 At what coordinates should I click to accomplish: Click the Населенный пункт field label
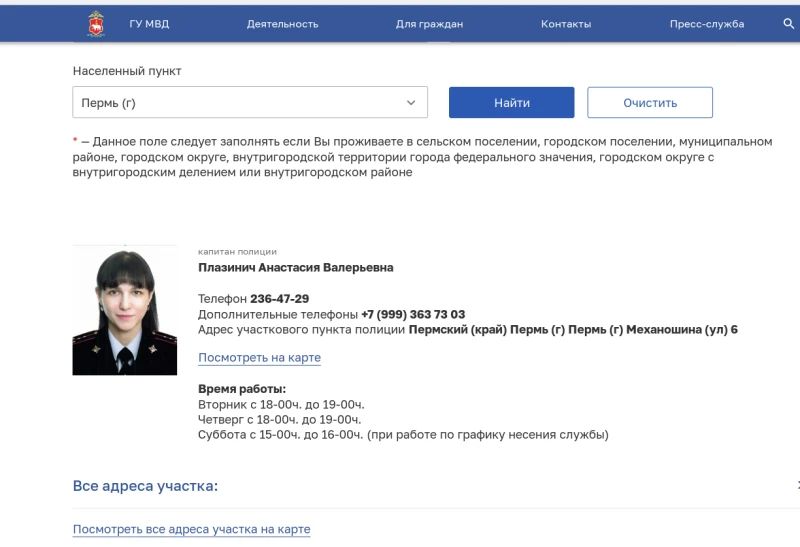(127, 71)
